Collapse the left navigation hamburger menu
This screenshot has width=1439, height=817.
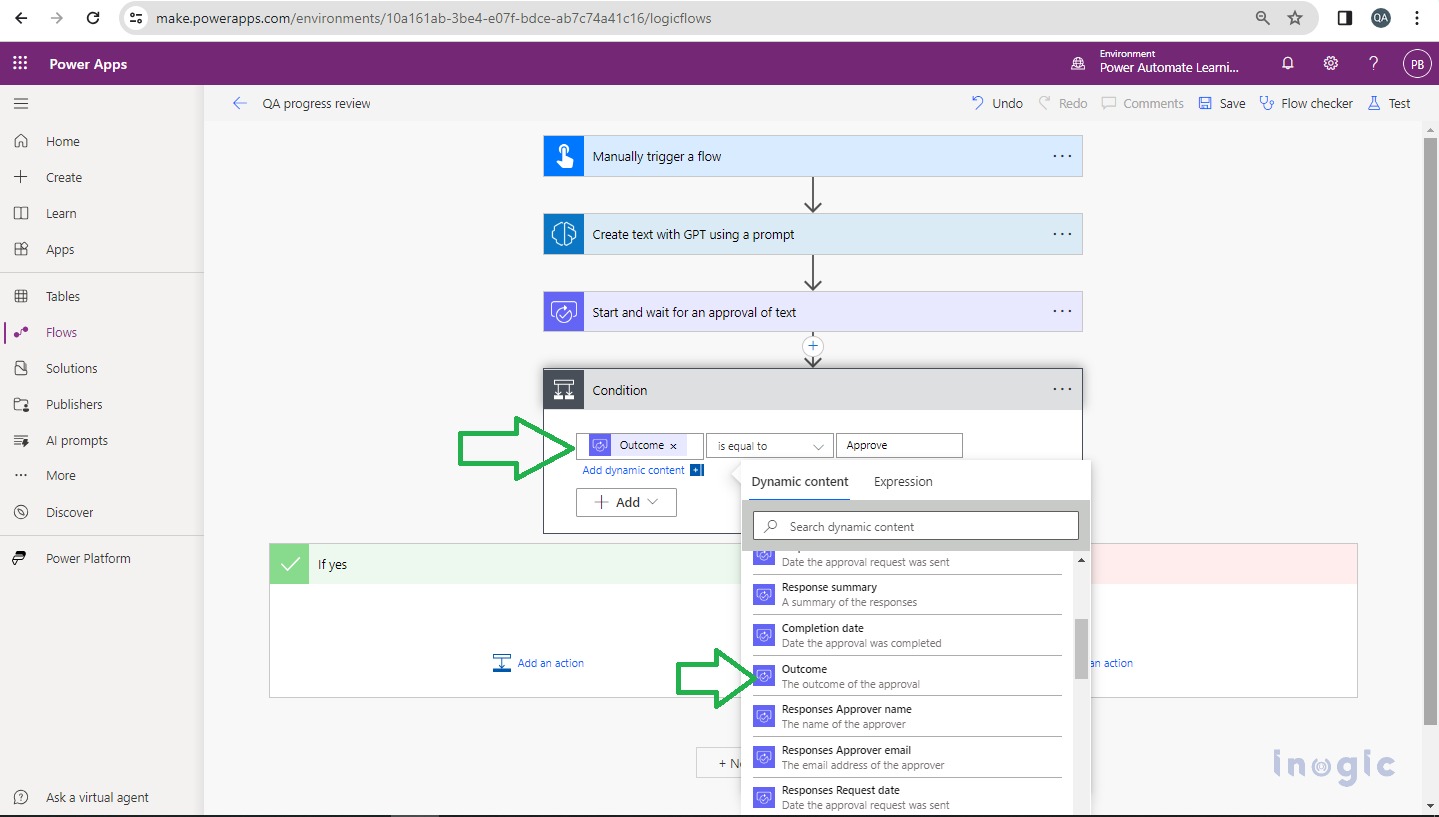[21, 103]
